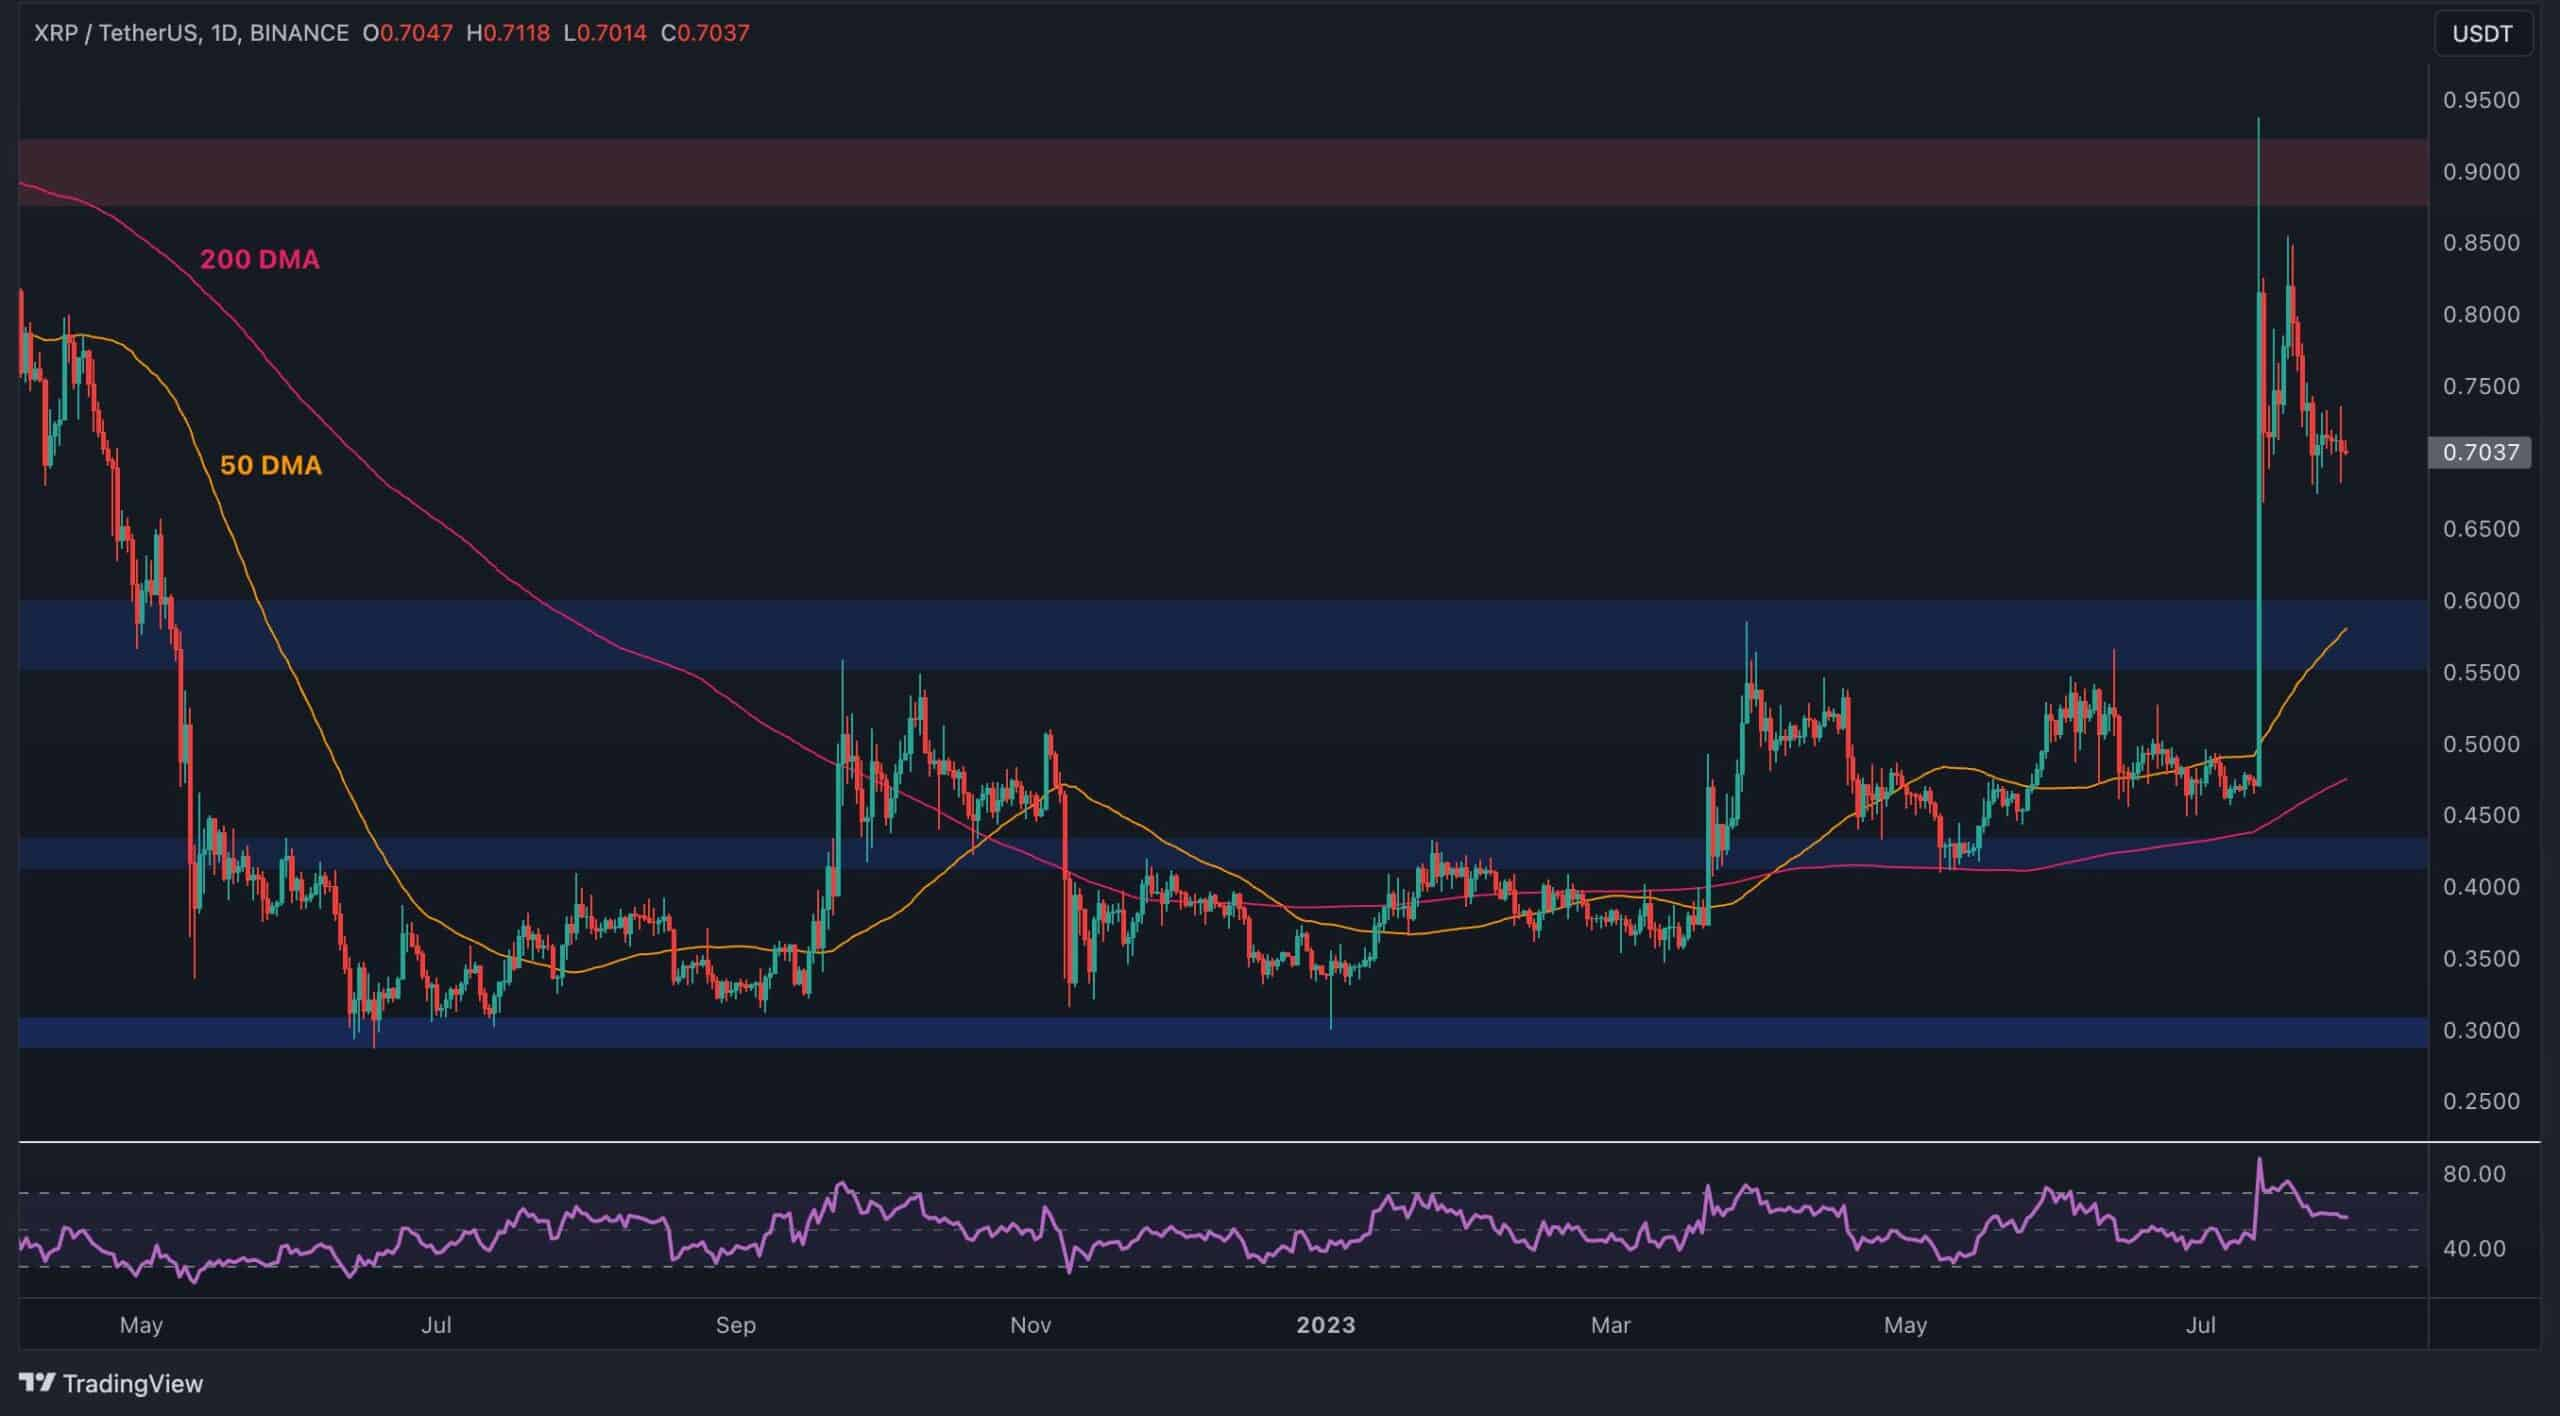The image size is (2560, 1416).
Task: Click the 0.3000 price axis label
Action: pyautogui.click(x=2481, y=1030)
